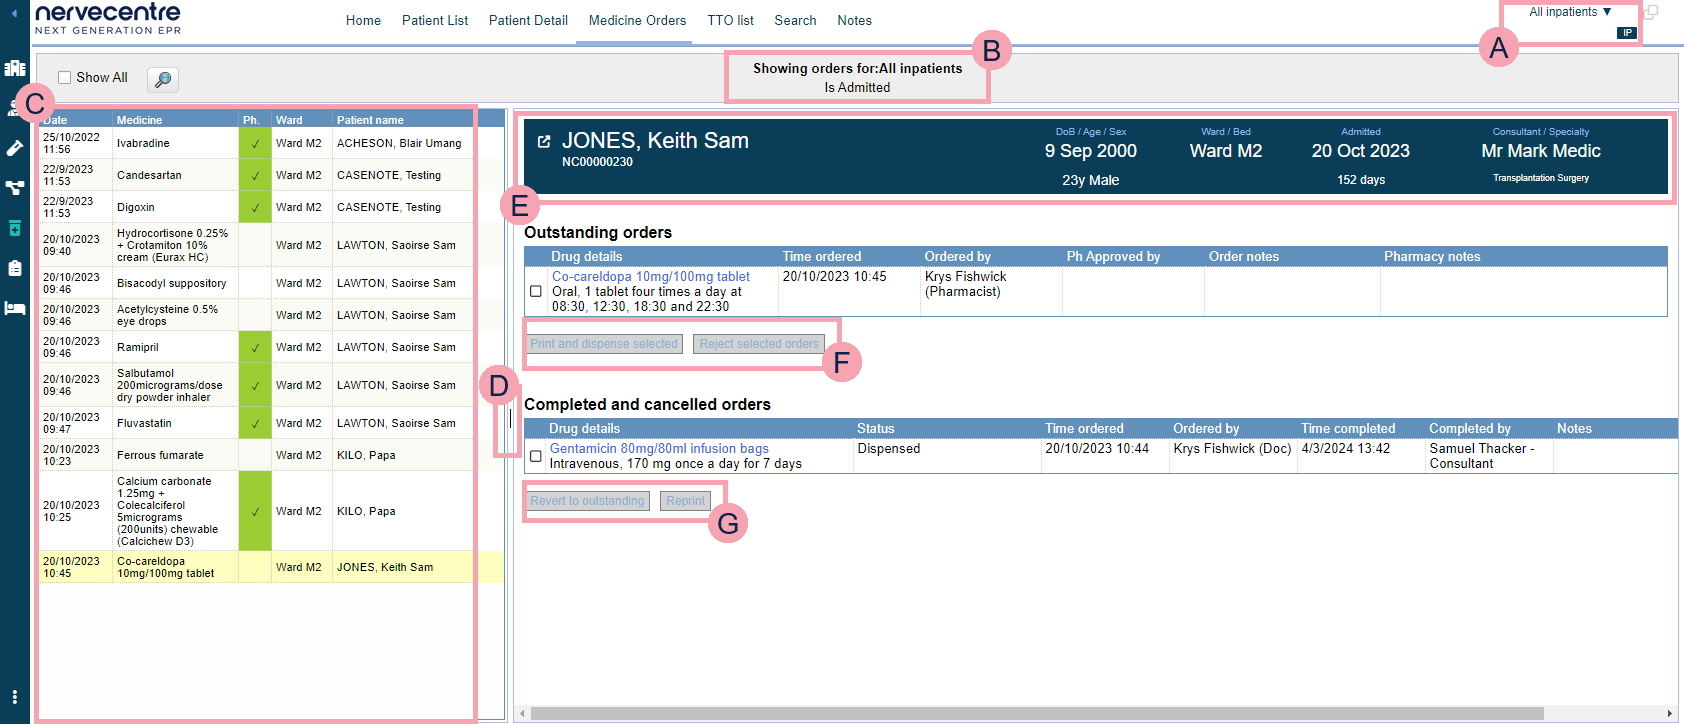
Task: Click the network flow sidebar icon
Action: (x=14, y=188)
